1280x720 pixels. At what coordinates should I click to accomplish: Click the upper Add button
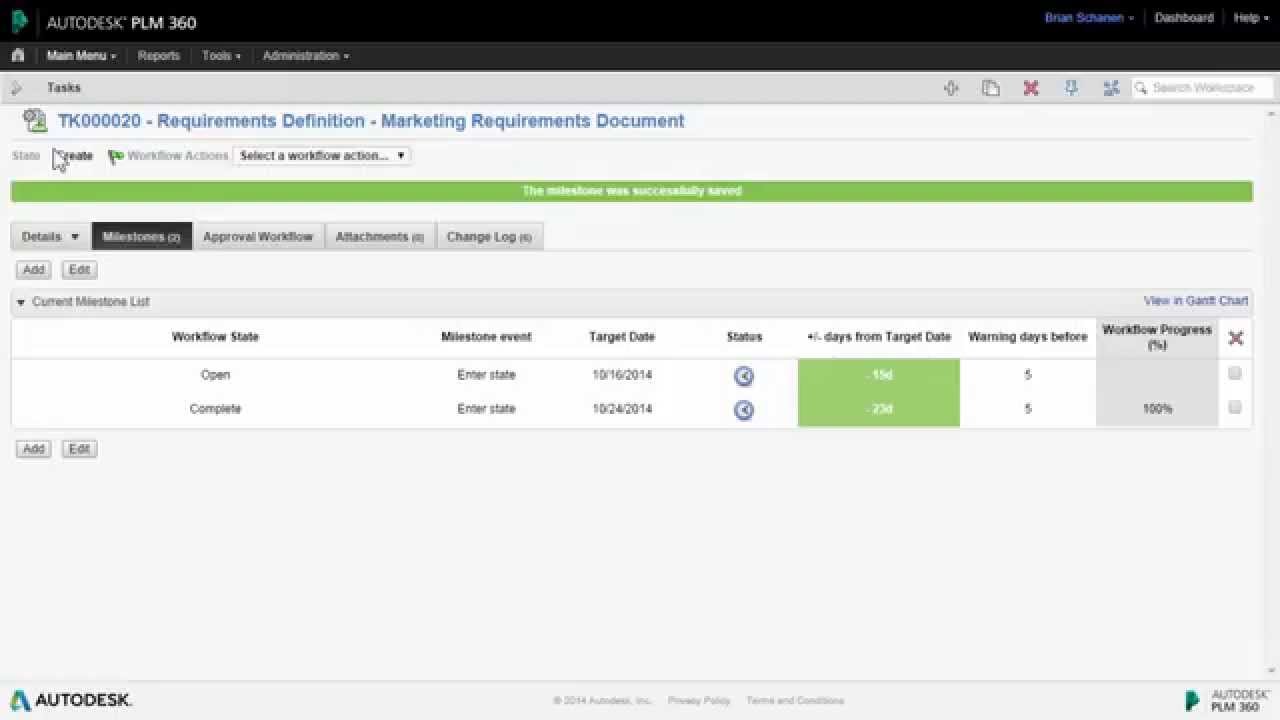(x=34, y=270)
